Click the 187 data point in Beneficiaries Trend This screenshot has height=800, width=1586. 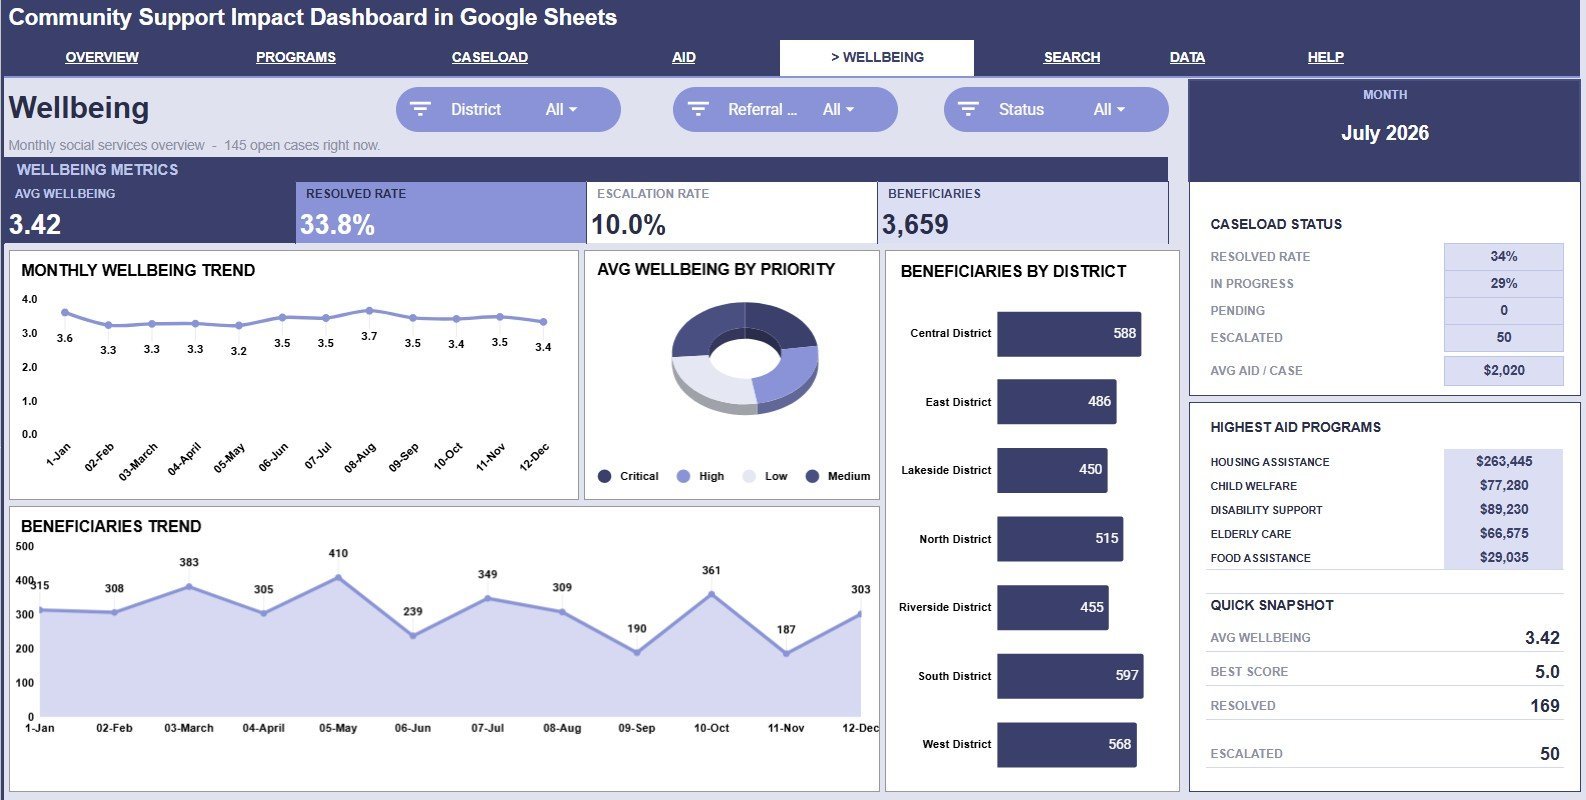tap(786, 653)
